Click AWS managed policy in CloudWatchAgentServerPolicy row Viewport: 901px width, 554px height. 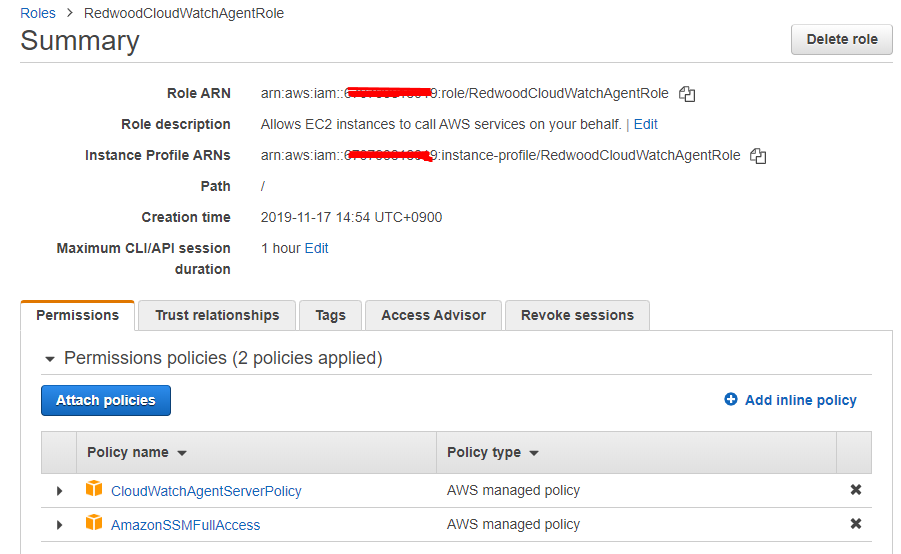click(513, 490)
